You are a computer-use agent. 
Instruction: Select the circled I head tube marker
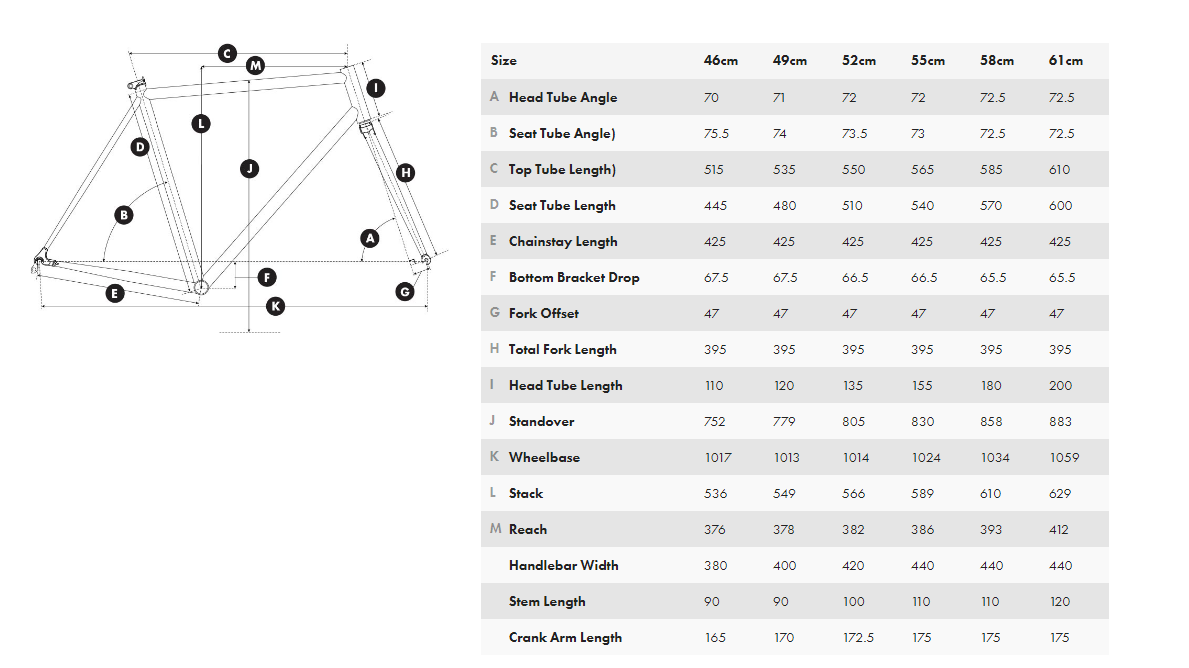(x=375, y=88)
